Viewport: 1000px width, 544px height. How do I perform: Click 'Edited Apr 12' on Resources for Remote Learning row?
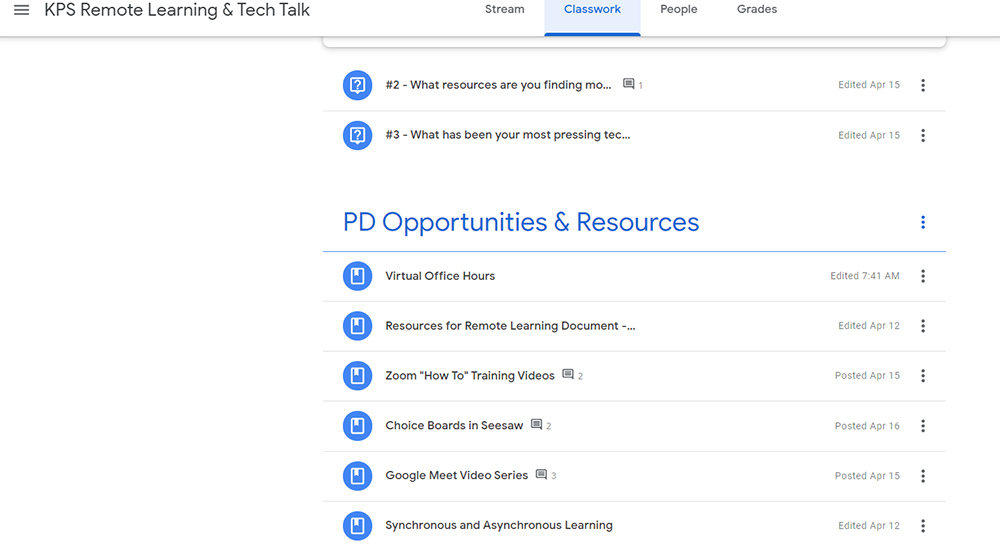pos(869,326)
